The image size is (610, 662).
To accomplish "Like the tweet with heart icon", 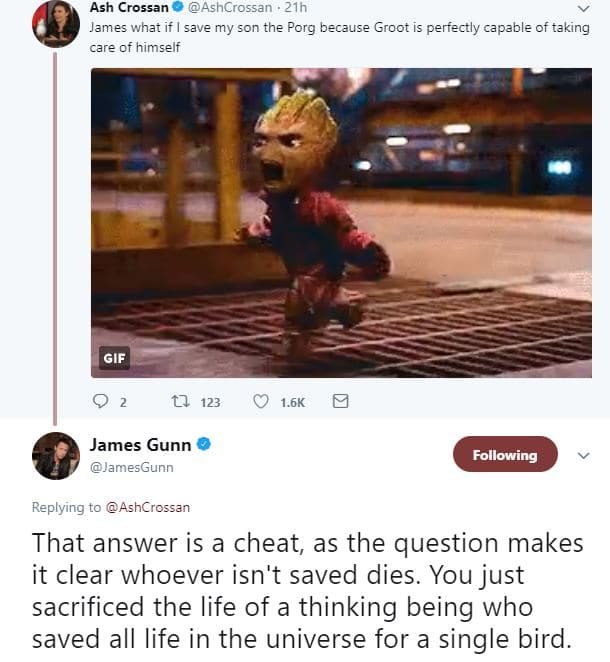I will (260, 402).
